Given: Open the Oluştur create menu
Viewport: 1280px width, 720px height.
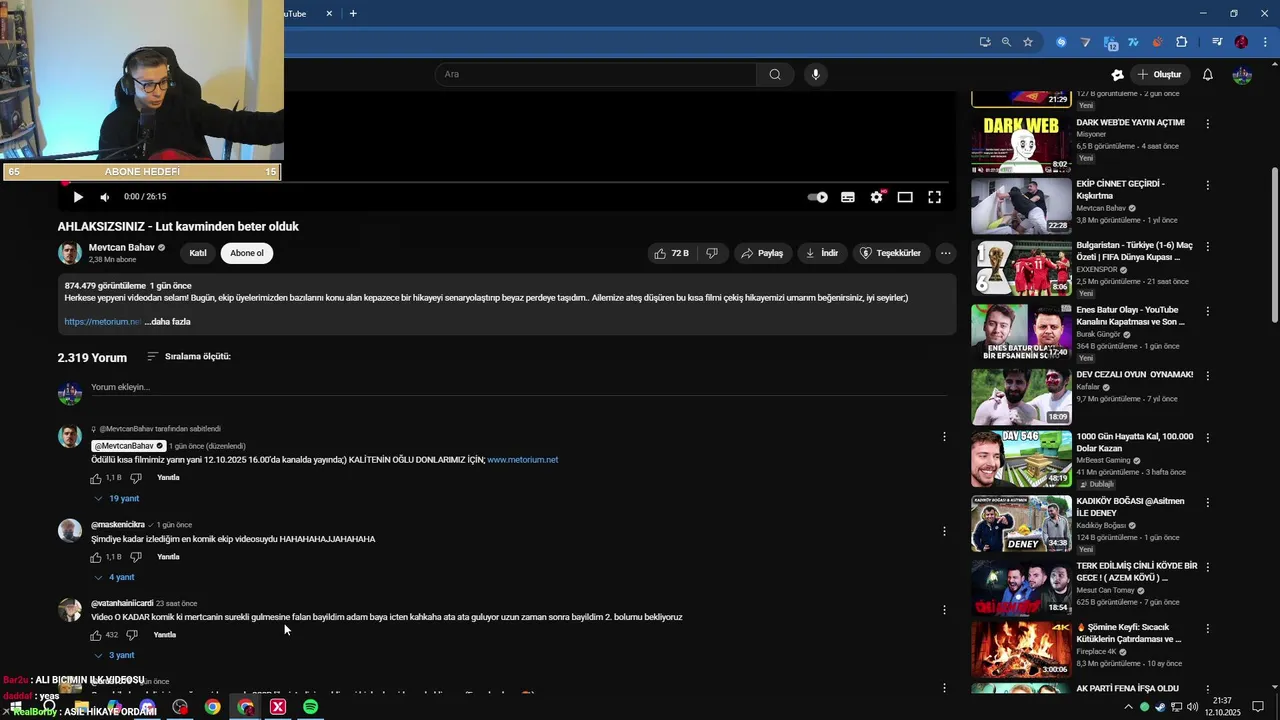Looking at the screenshot, I should [x=1160, y=74].
